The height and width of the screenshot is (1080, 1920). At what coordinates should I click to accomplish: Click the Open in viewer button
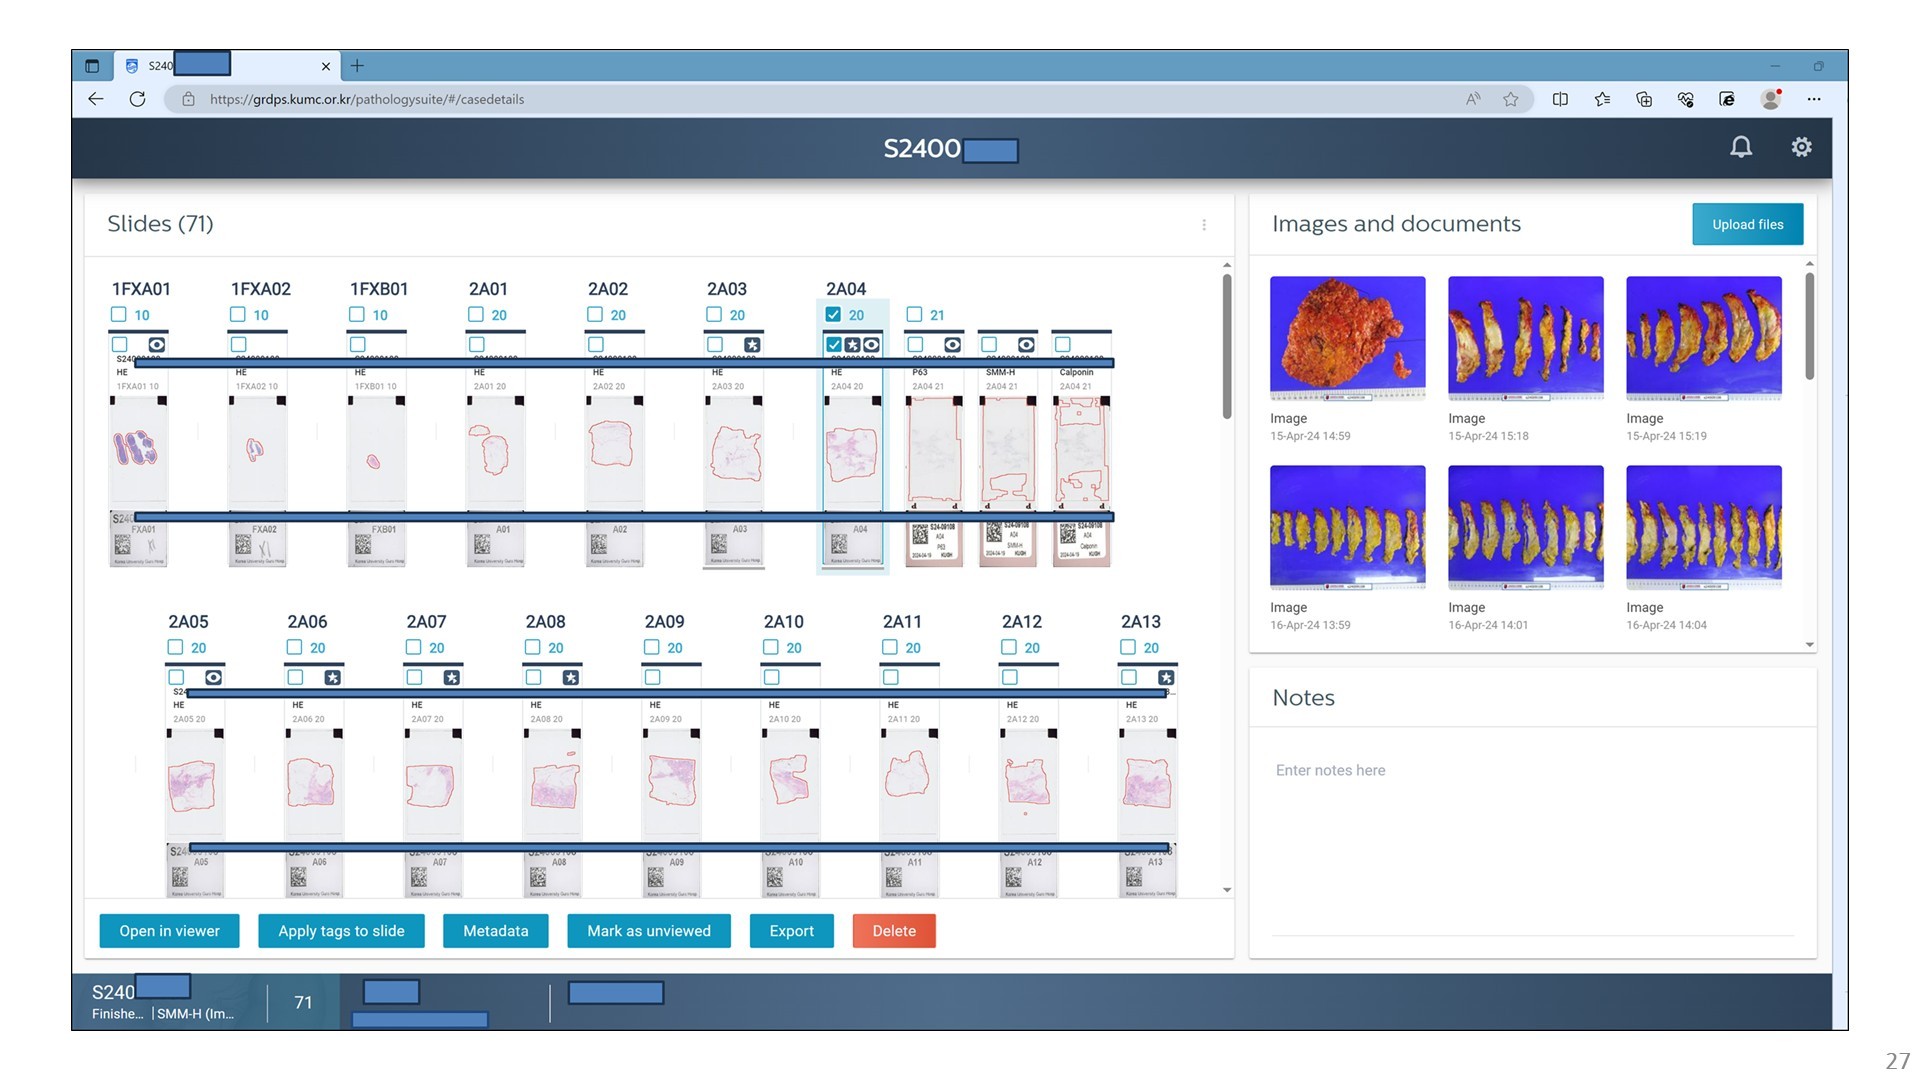[x=169, y=931]
